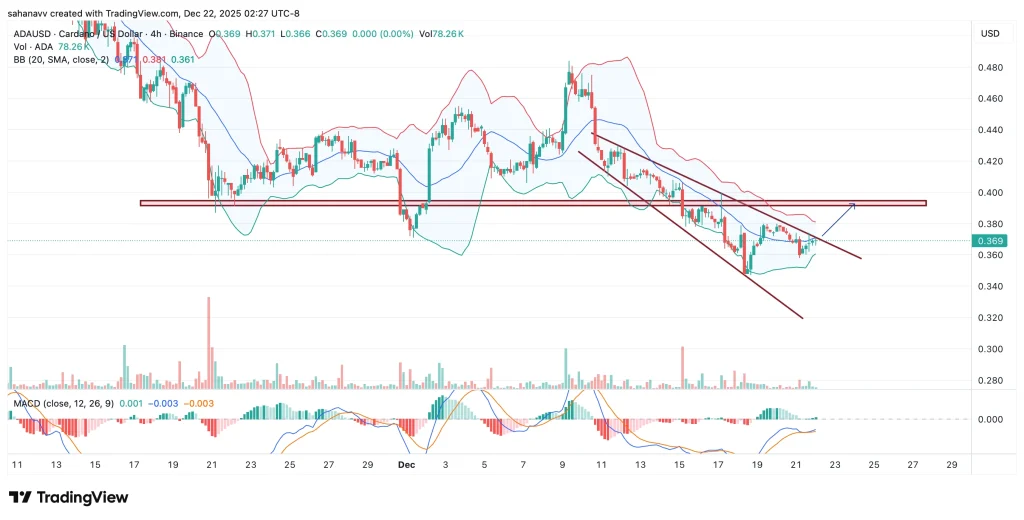Click the current price tag 0.369
The height and width of the screenshot is (520, 1024).
tap(991, 241)
